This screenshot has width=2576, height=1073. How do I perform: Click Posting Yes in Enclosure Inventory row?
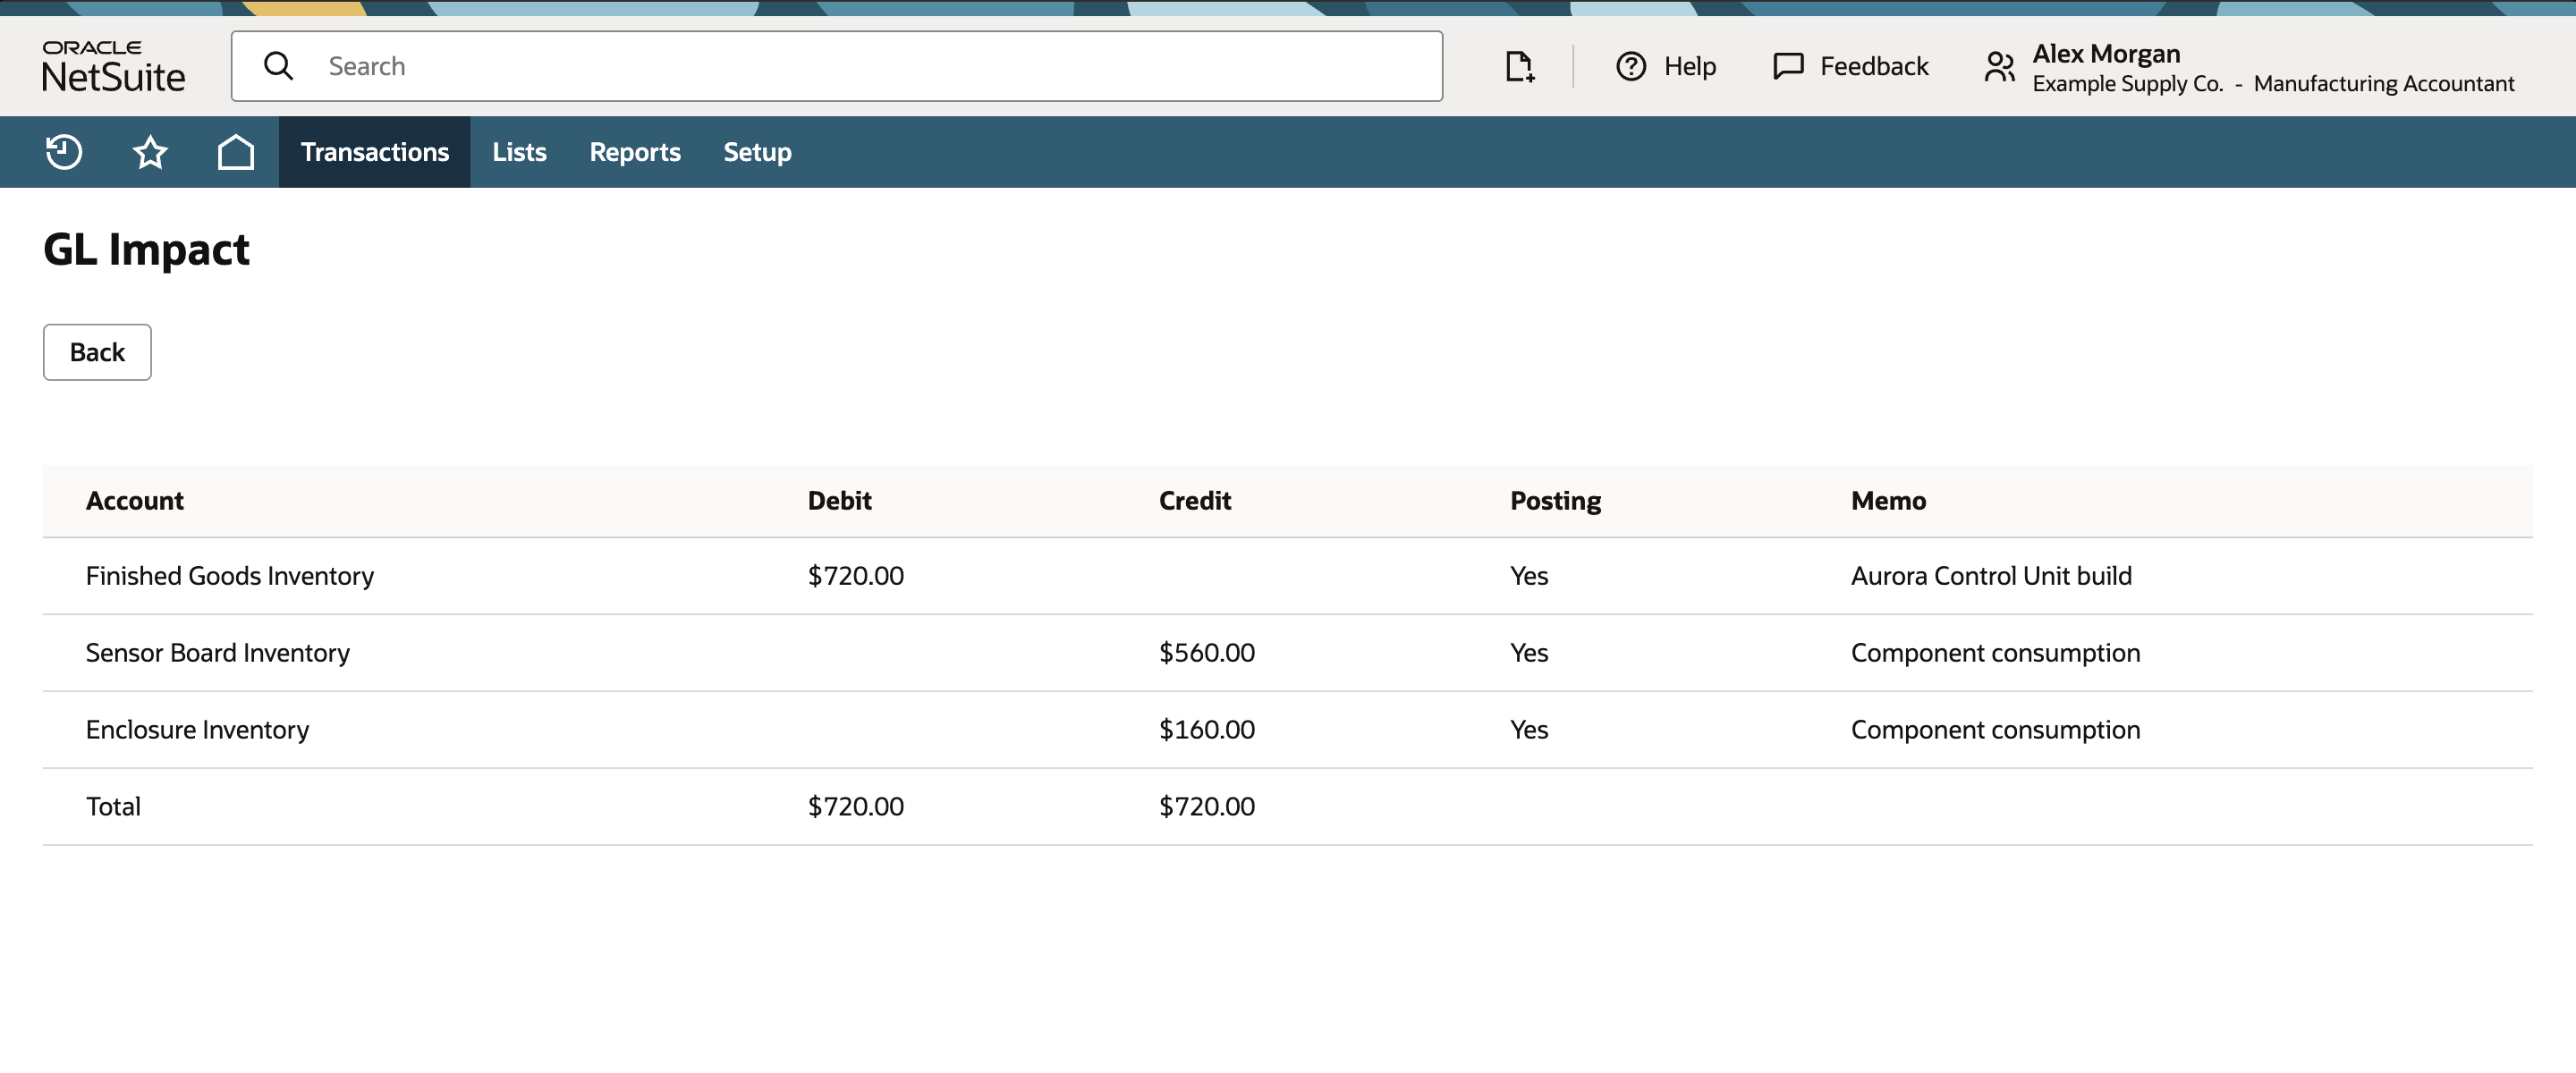[1529, 730]
